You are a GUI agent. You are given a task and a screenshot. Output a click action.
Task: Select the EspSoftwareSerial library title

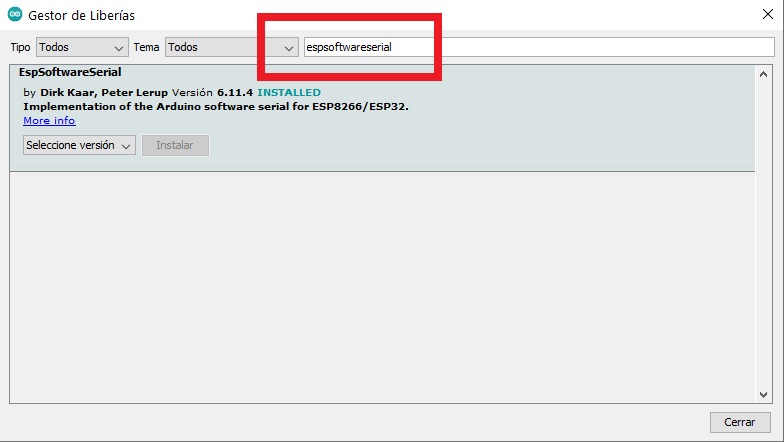coord(70,72)
